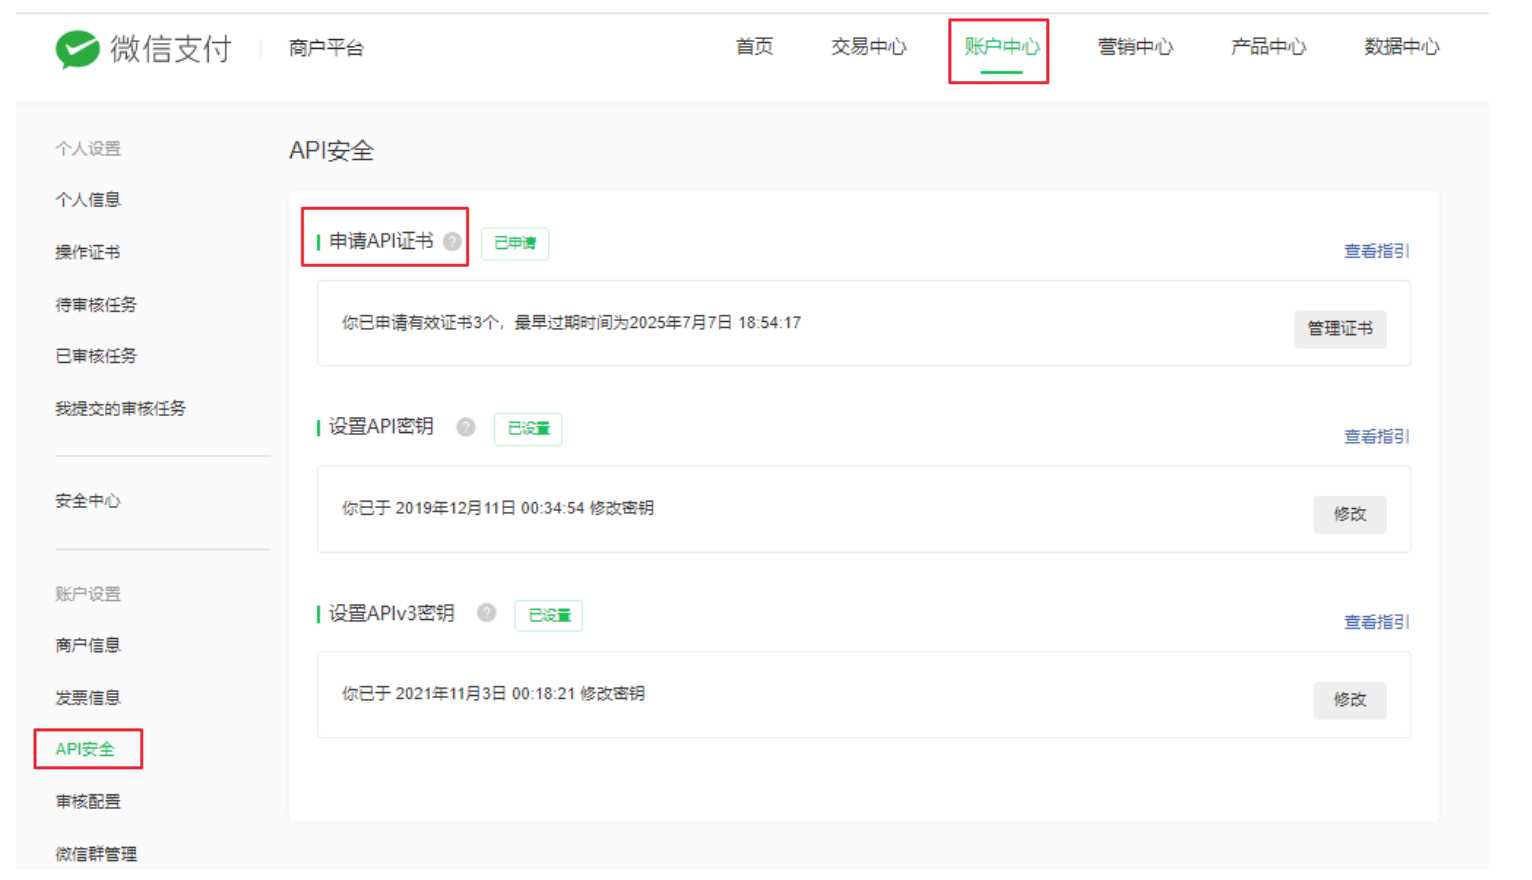The width and height of the screenshot is (1532, 880).
Task: Open 交易中心 top navigation tab
Action: coord(868,47)
